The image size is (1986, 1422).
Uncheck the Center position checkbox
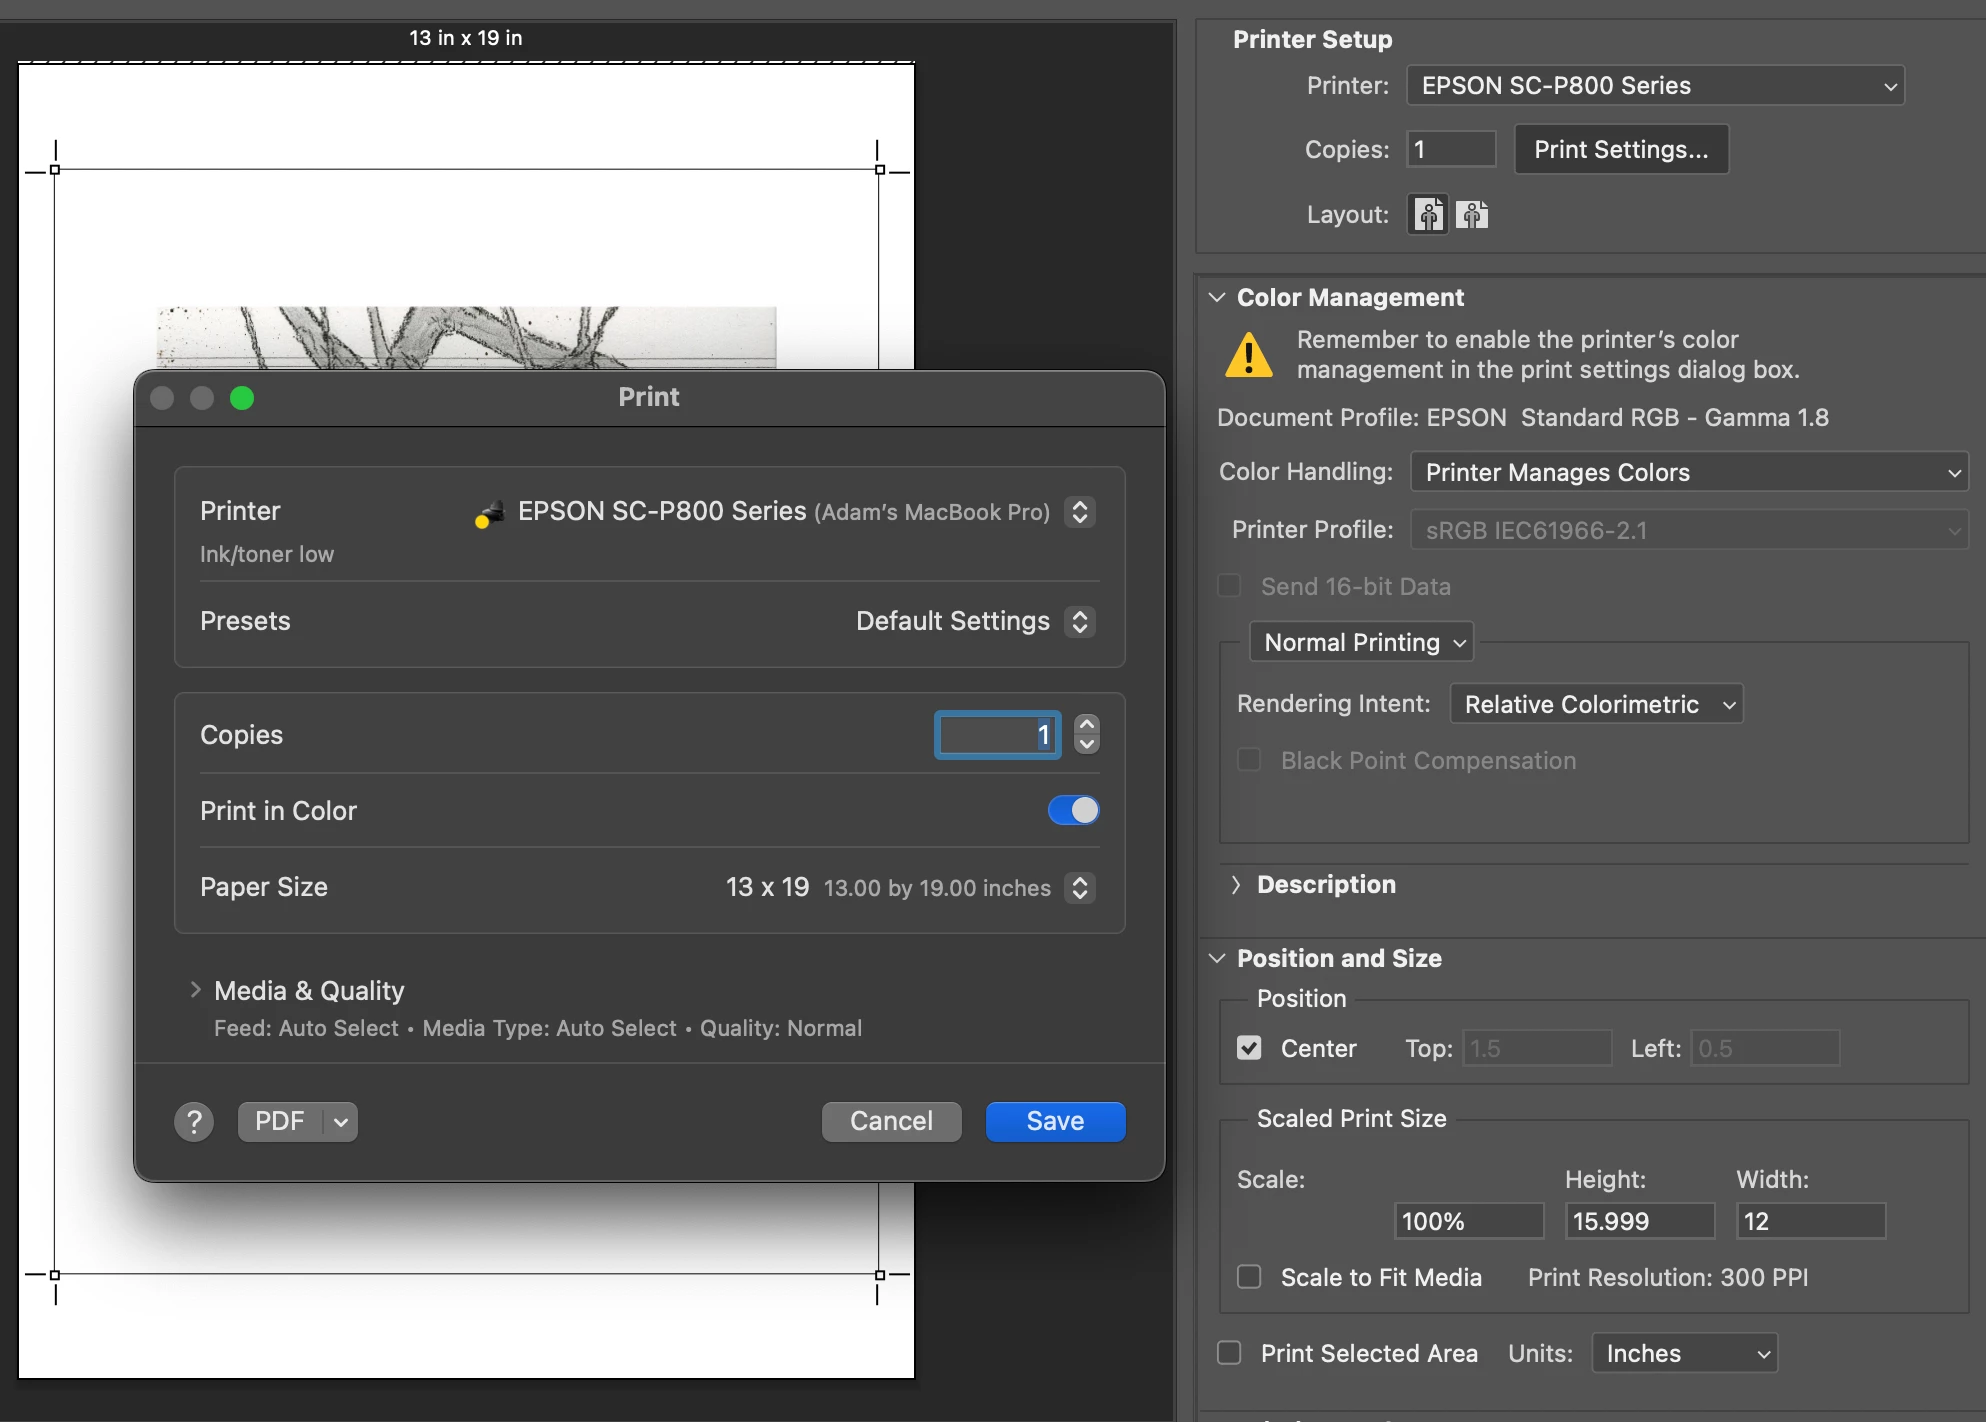pos(1249,1048)
